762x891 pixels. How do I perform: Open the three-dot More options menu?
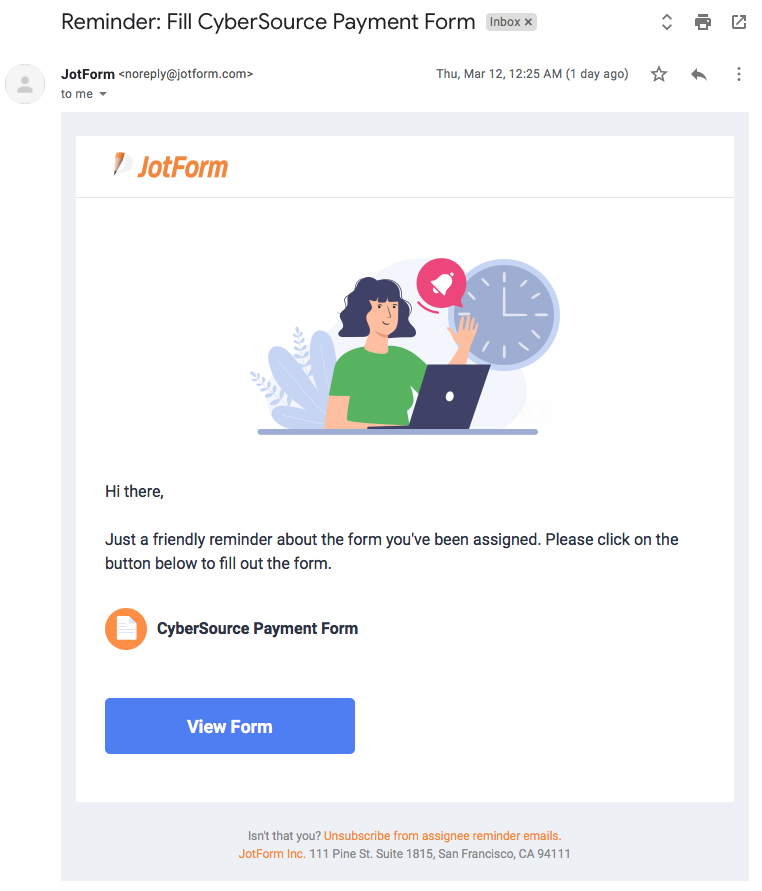(x=739, y=74)
